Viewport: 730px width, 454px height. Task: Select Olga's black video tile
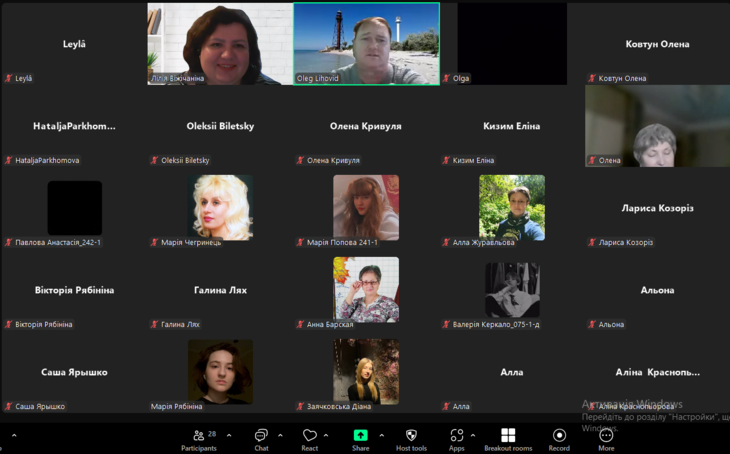pos(512,44)
